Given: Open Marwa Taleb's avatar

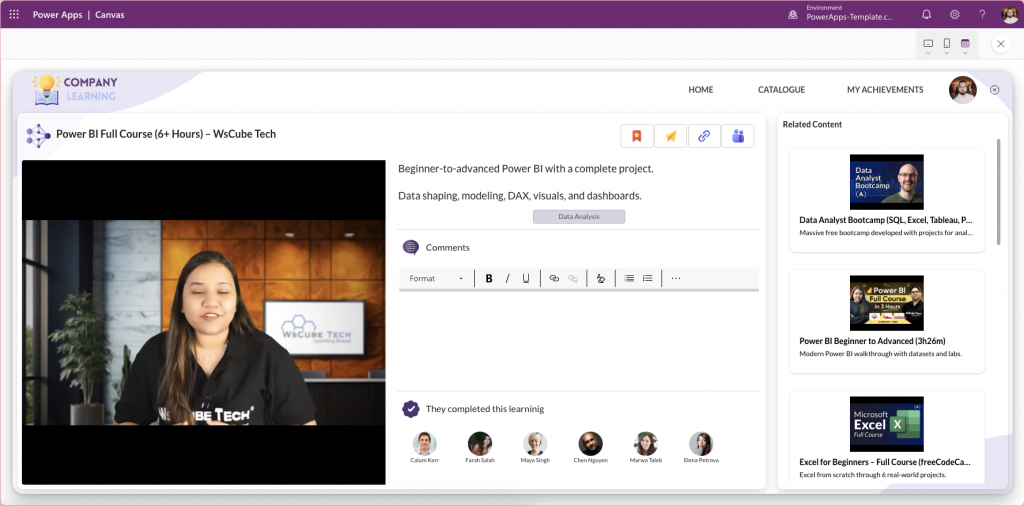Looking at the screenshot, I should pos(646,444).
